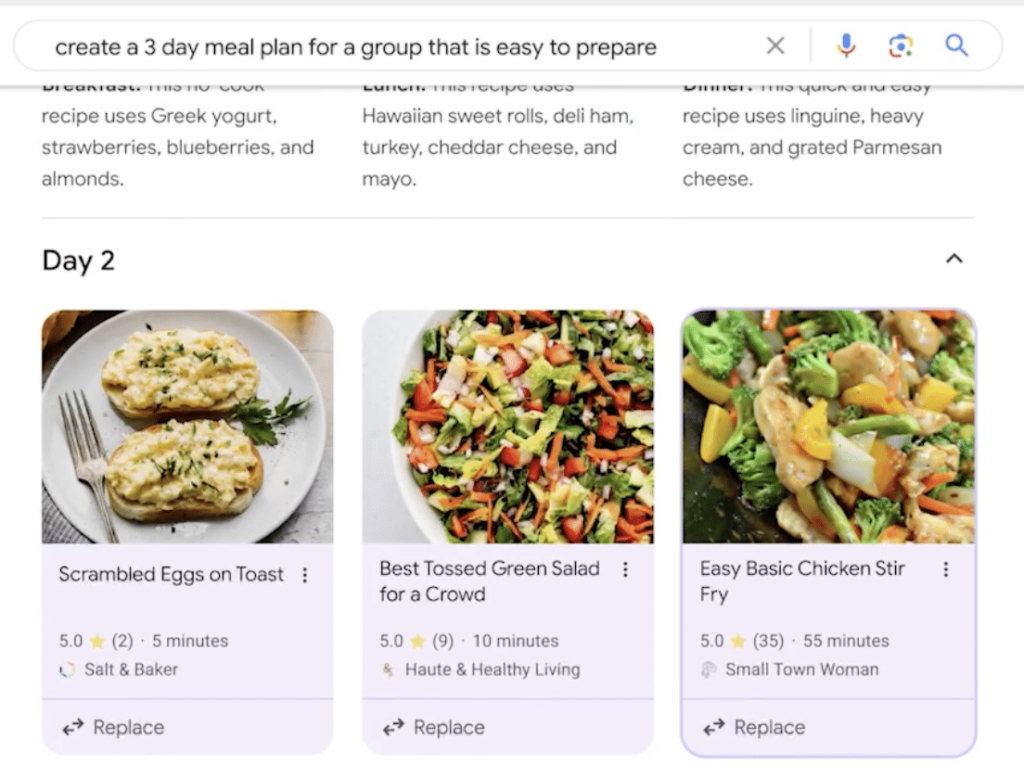The image size is (1024, 765).
Task: Open Best Tossed Green Salad for a Crowd title
Action: coord(489,581)
